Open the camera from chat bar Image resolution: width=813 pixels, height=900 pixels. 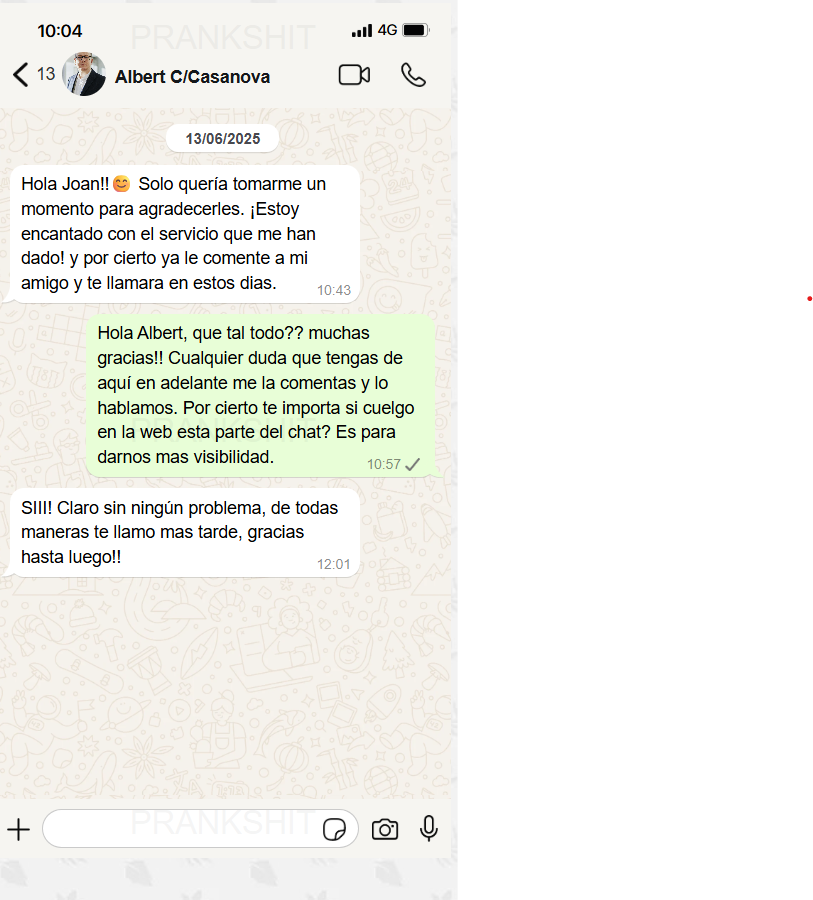point(385,829)
